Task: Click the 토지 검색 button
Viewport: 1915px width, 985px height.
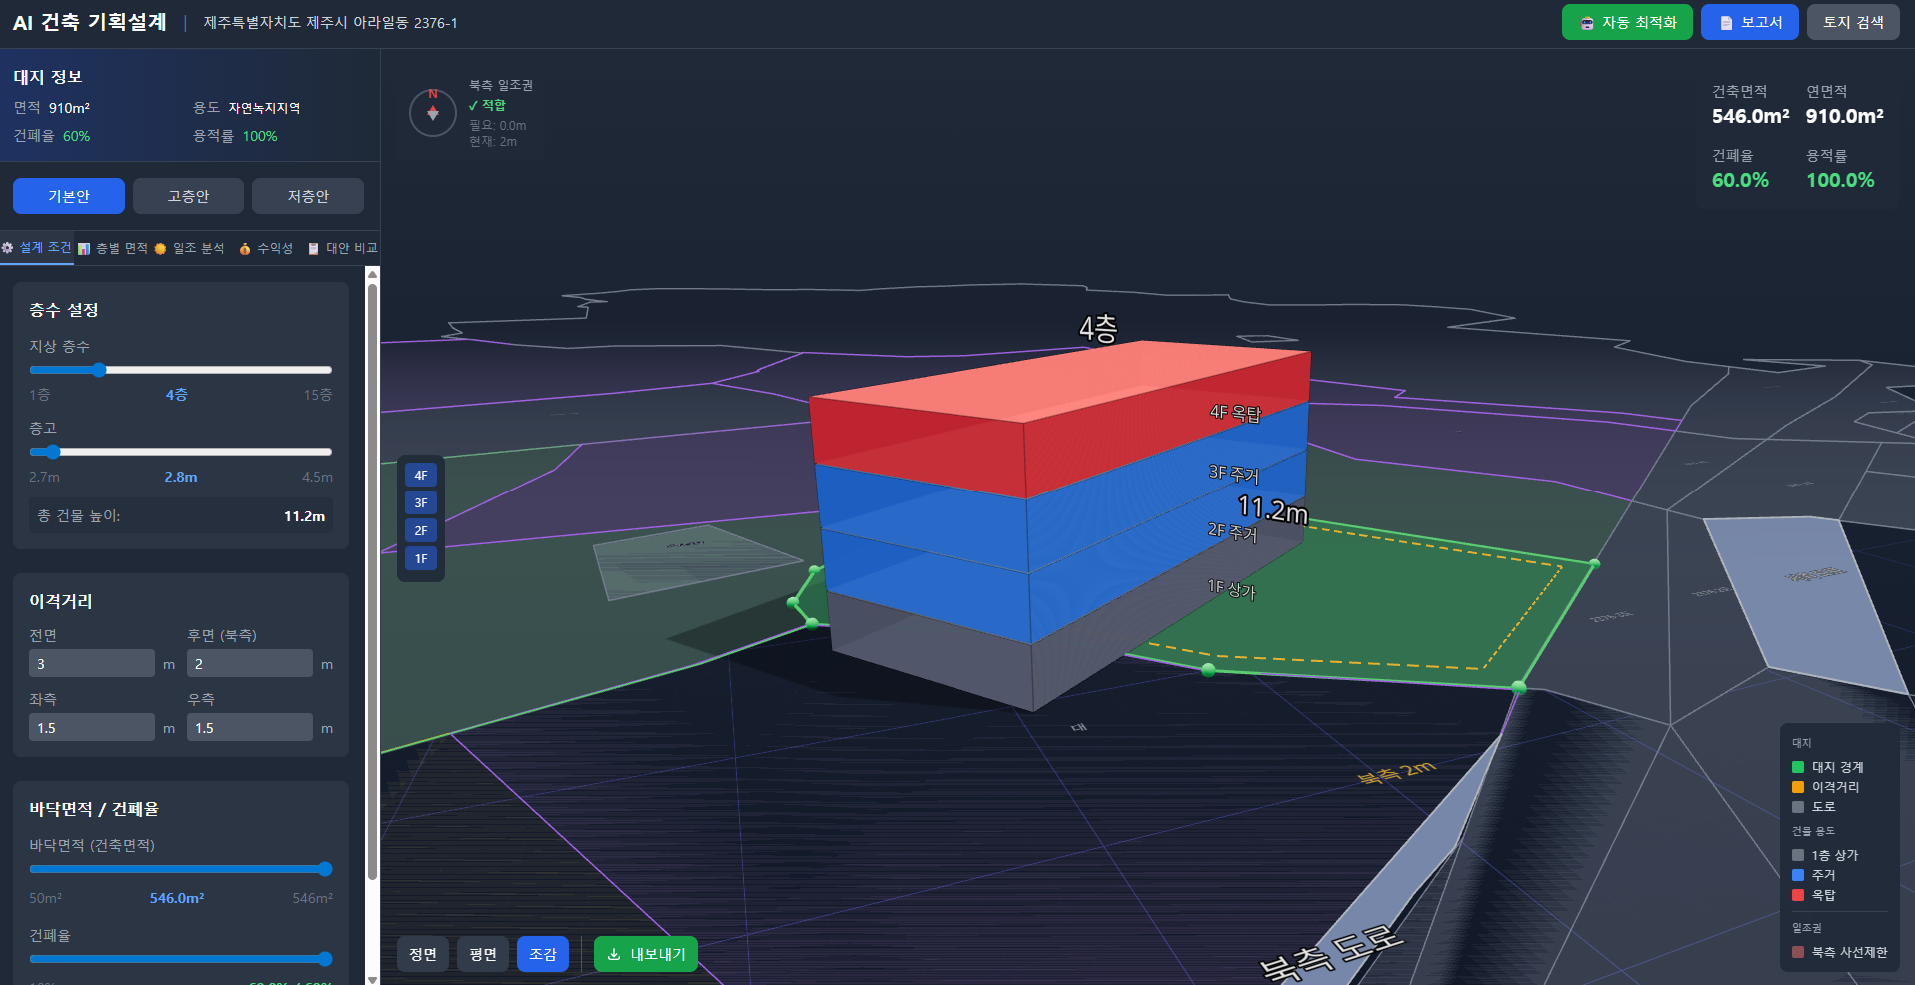Action: [1852, 22]
